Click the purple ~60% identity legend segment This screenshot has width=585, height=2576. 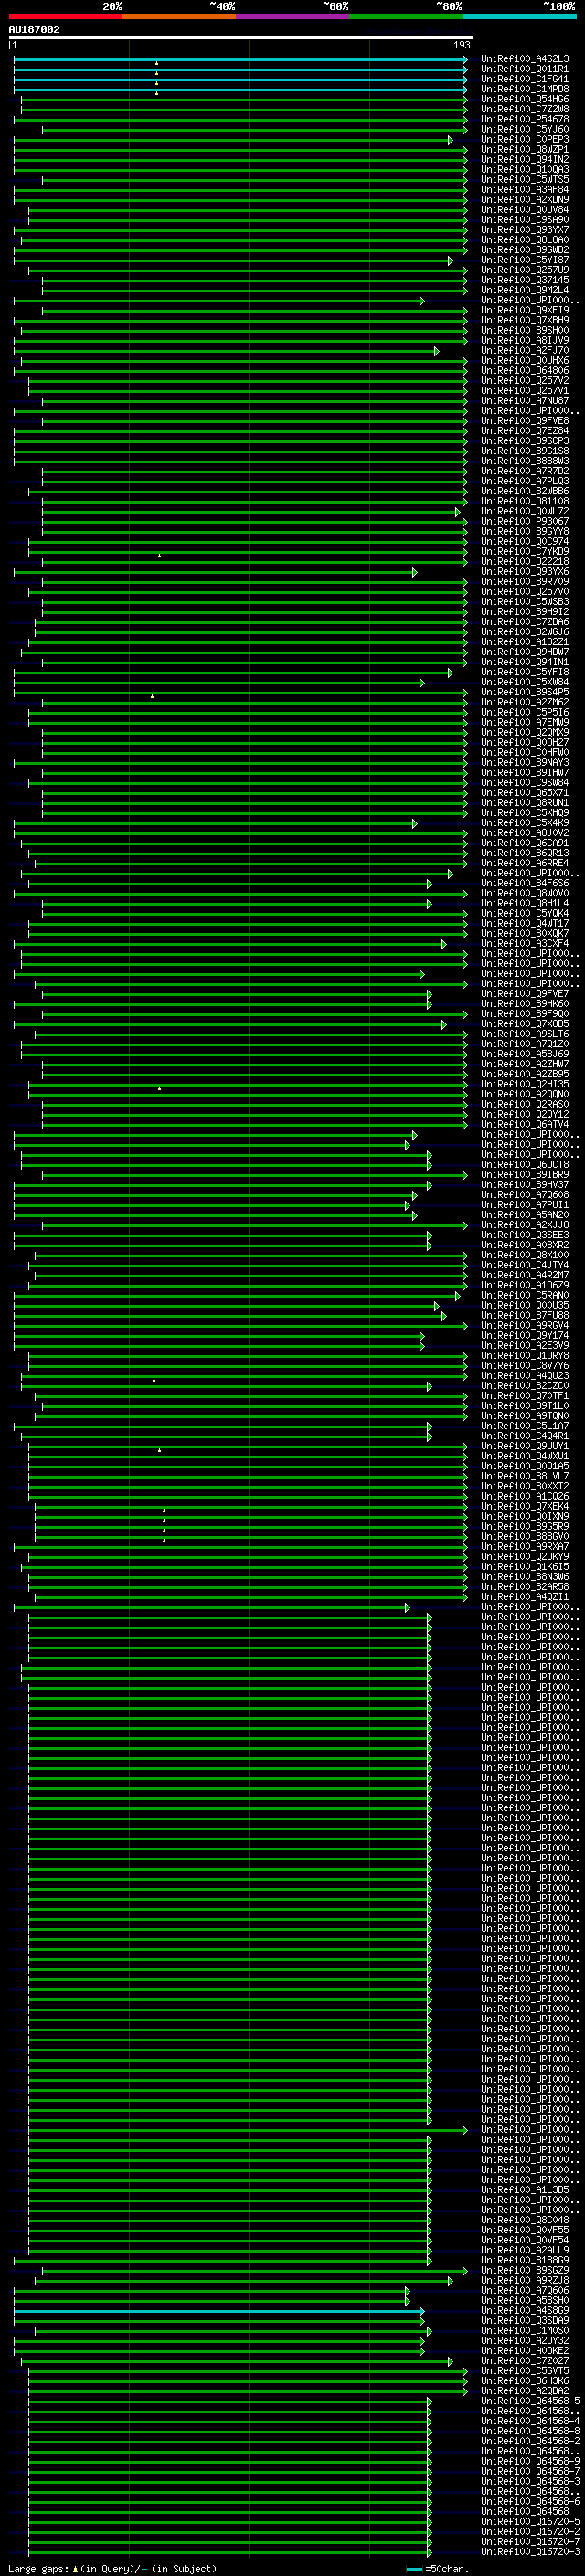pos(293,16)
